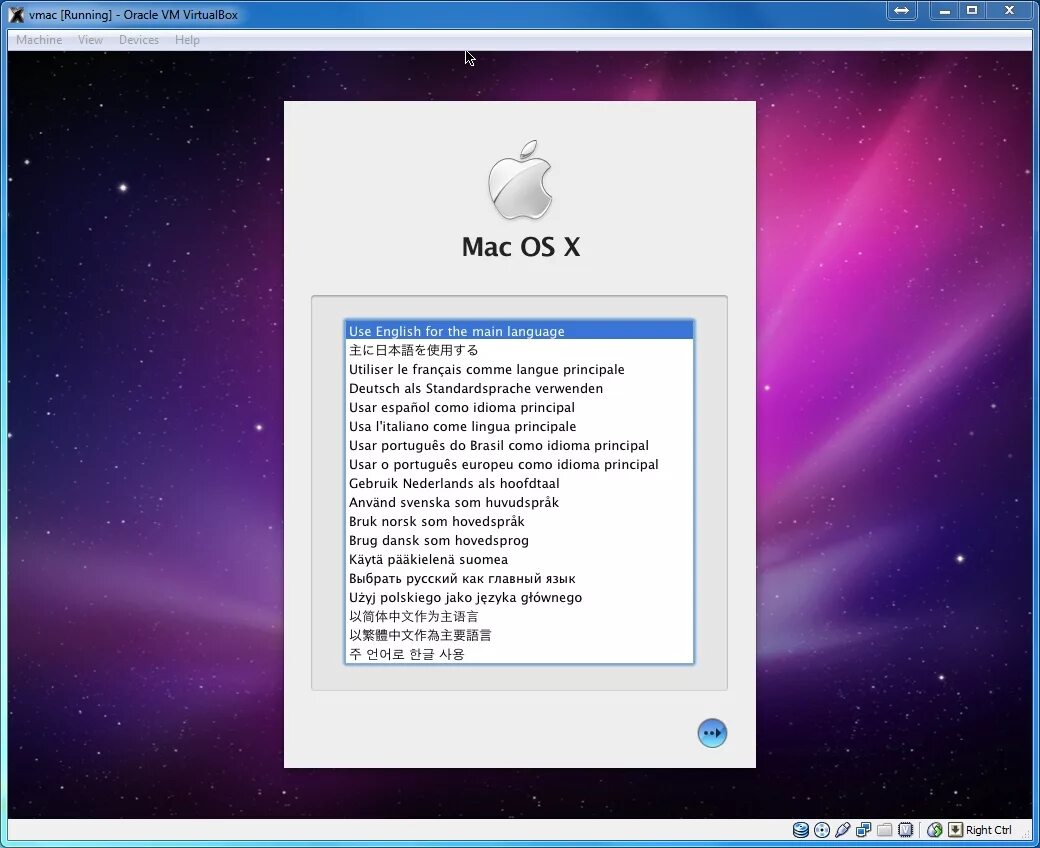This screenshot has height=848, width=1040.
Task: Minimize the VirtualBox window
Action: click(944, 10)
